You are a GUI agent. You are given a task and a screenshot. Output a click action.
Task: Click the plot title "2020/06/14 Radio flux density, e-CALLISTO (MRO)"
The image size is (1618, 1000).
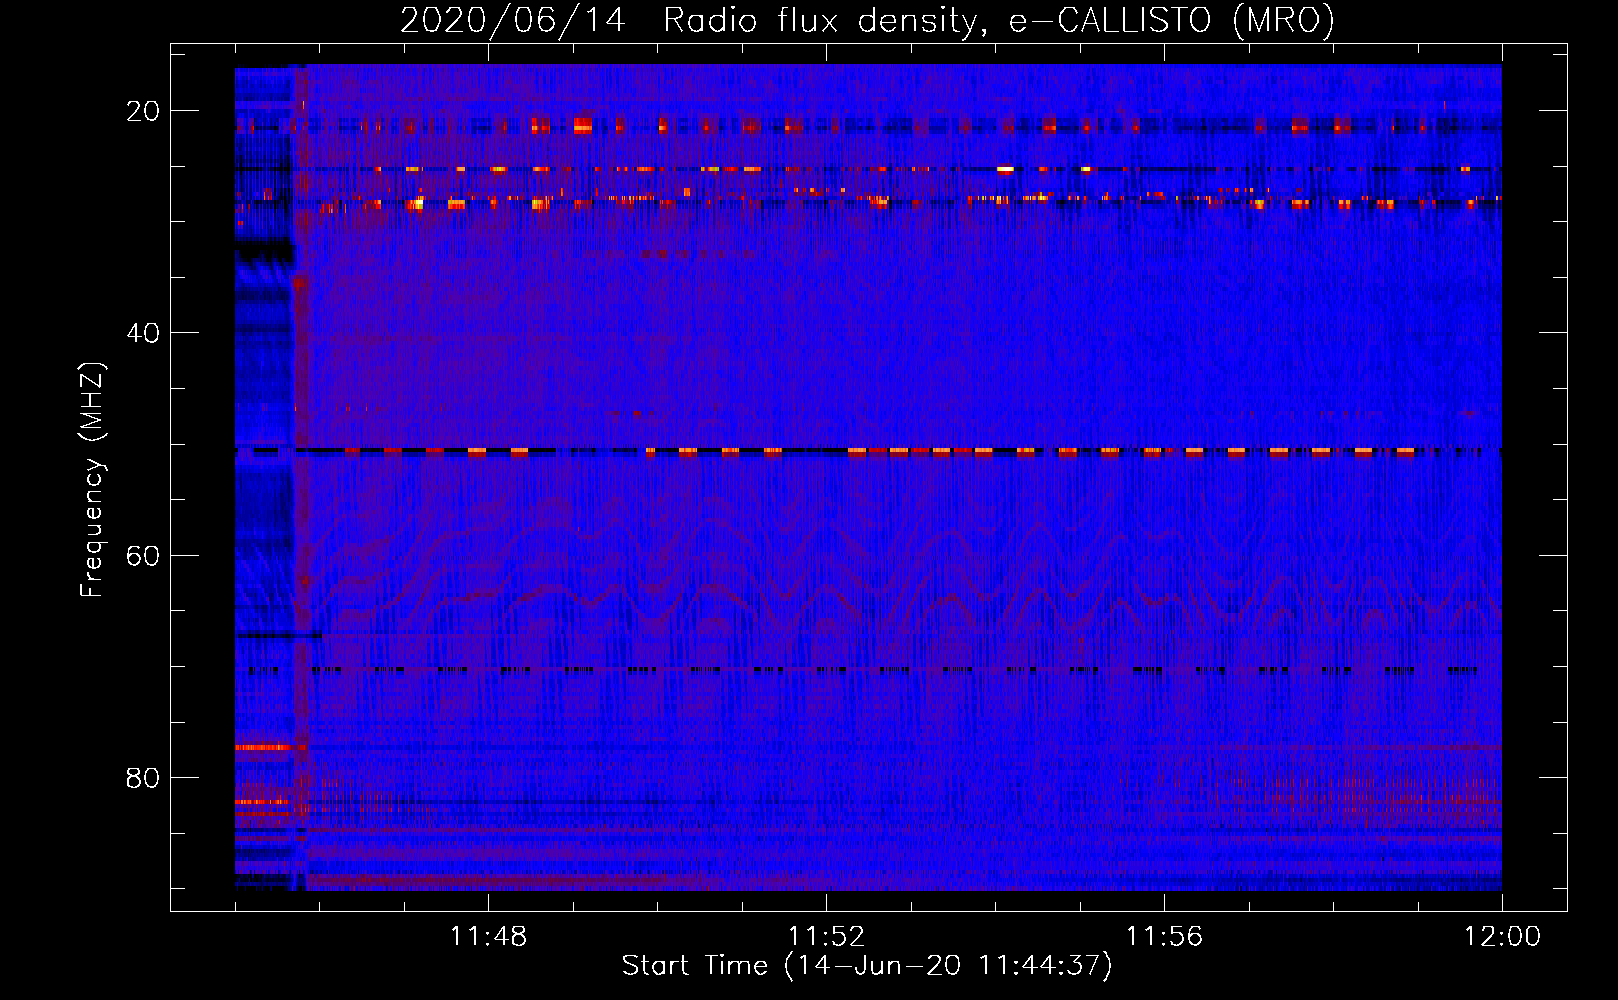pos(867,20)
